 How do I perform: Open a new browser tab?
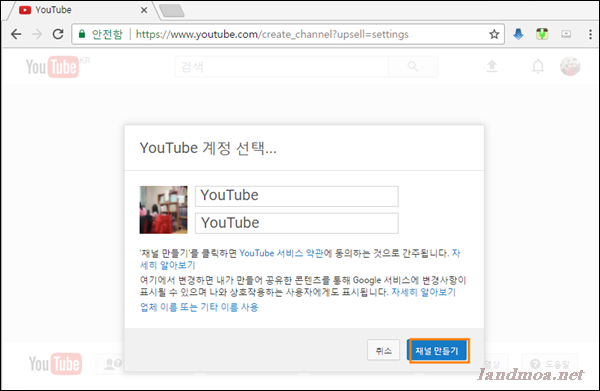point(172,11)
